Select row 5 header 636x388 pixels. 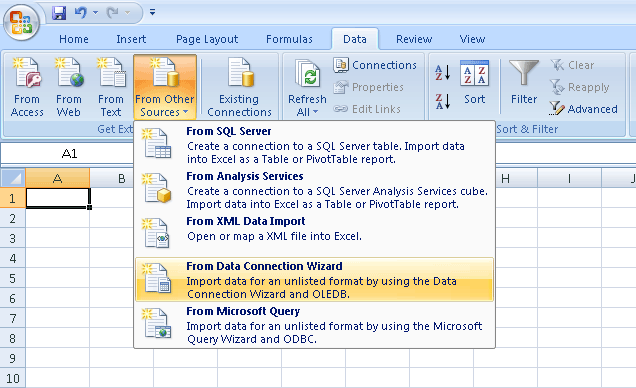tap(13, 279)
